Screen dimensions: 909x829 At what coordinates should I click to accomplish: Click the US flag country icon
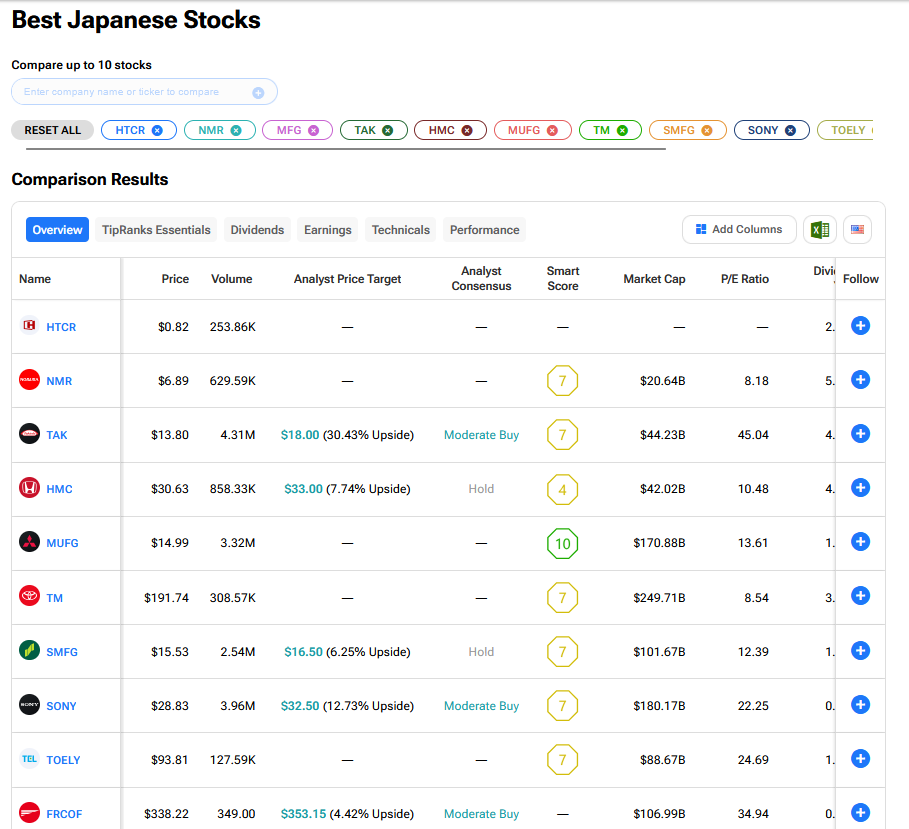click(x=857, y=230)
